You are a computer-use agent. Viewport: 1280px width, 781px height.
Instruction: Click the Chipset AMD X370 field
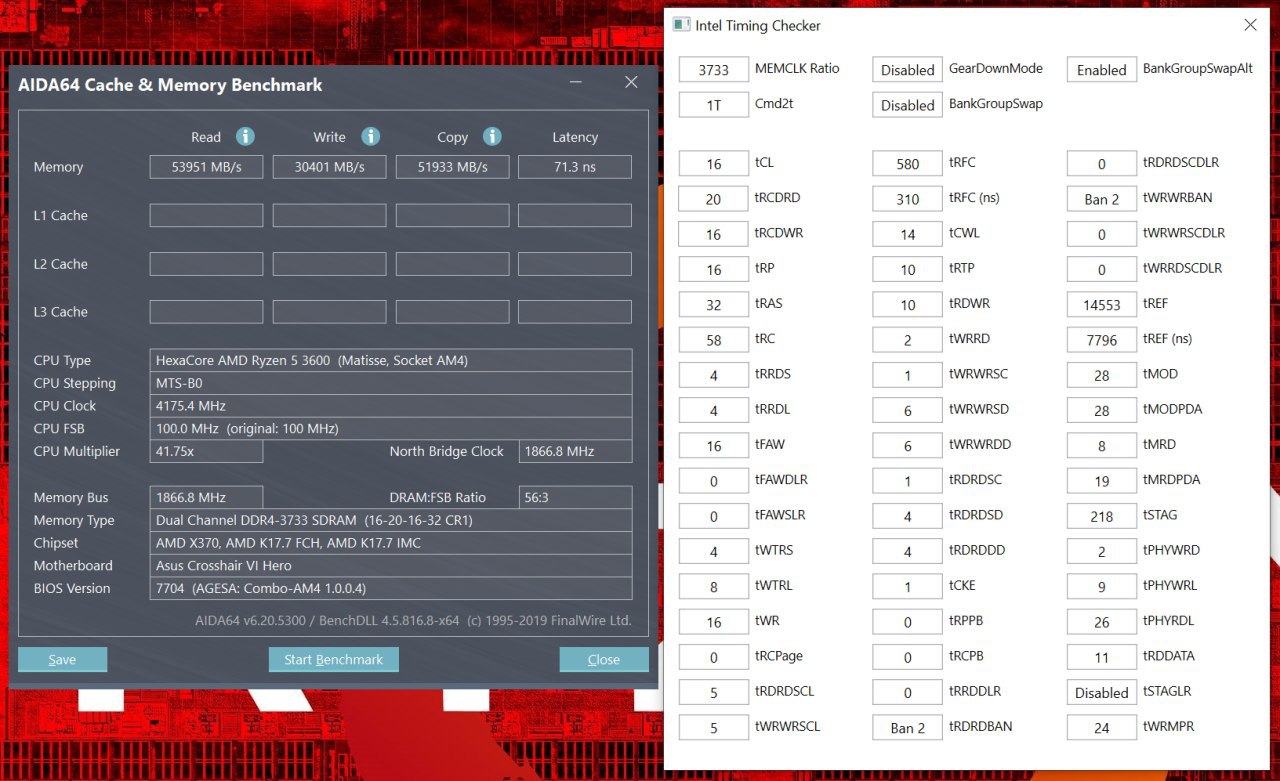point(391,543)
